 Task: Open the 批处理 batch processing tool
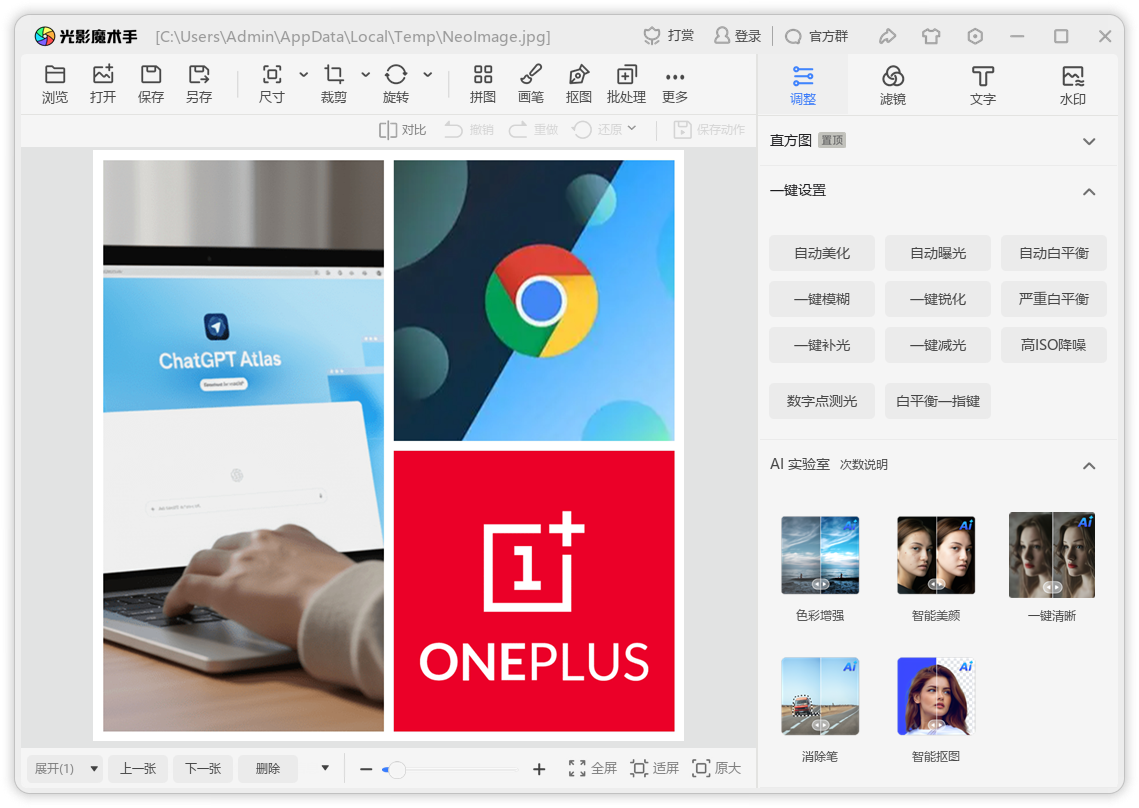[x=626, y=84]
